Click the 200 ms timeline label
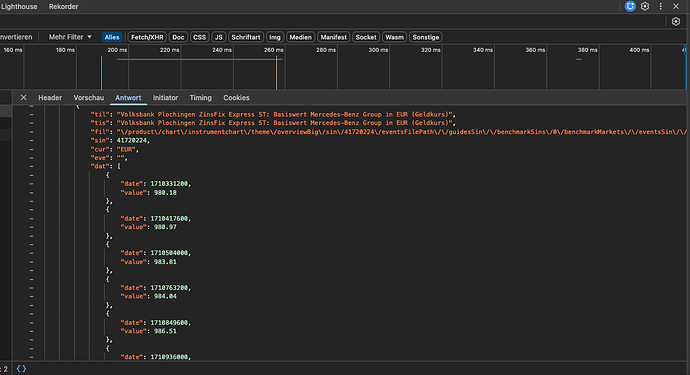The width and height of the screenshot is (690, 375). click(117, 50)
